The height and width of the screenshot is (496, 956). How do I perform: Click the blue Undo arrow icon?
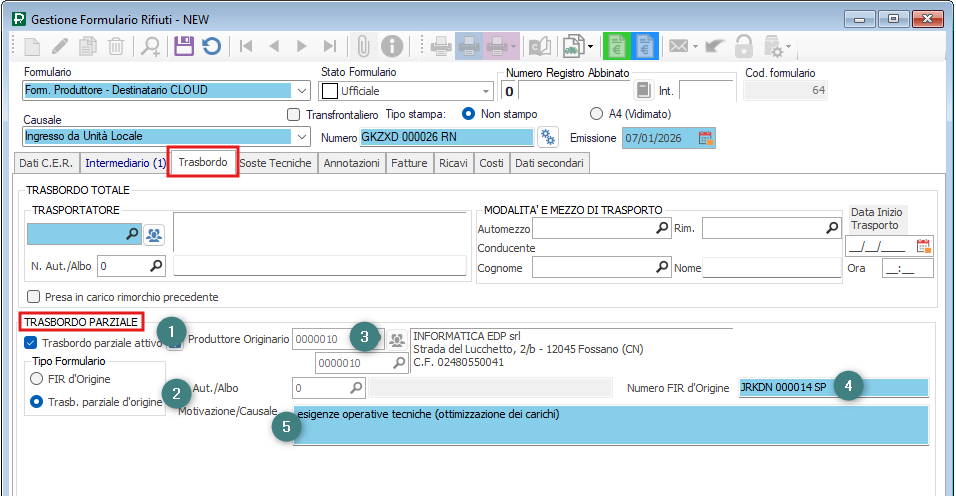coord(211,46)
